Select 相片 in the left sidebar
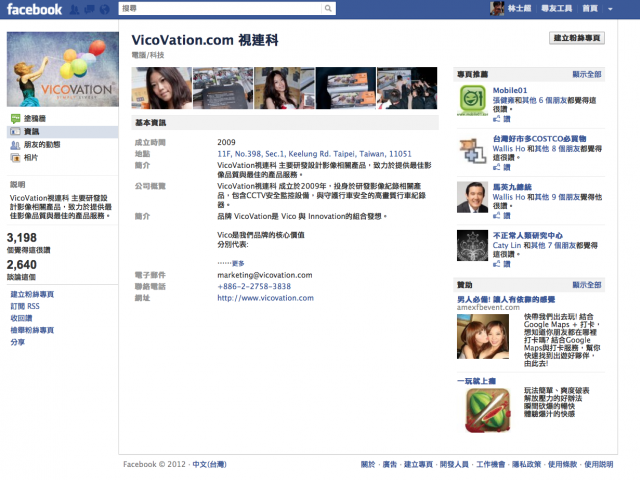Screen dimensions: 640x480 tap(31, 158)
